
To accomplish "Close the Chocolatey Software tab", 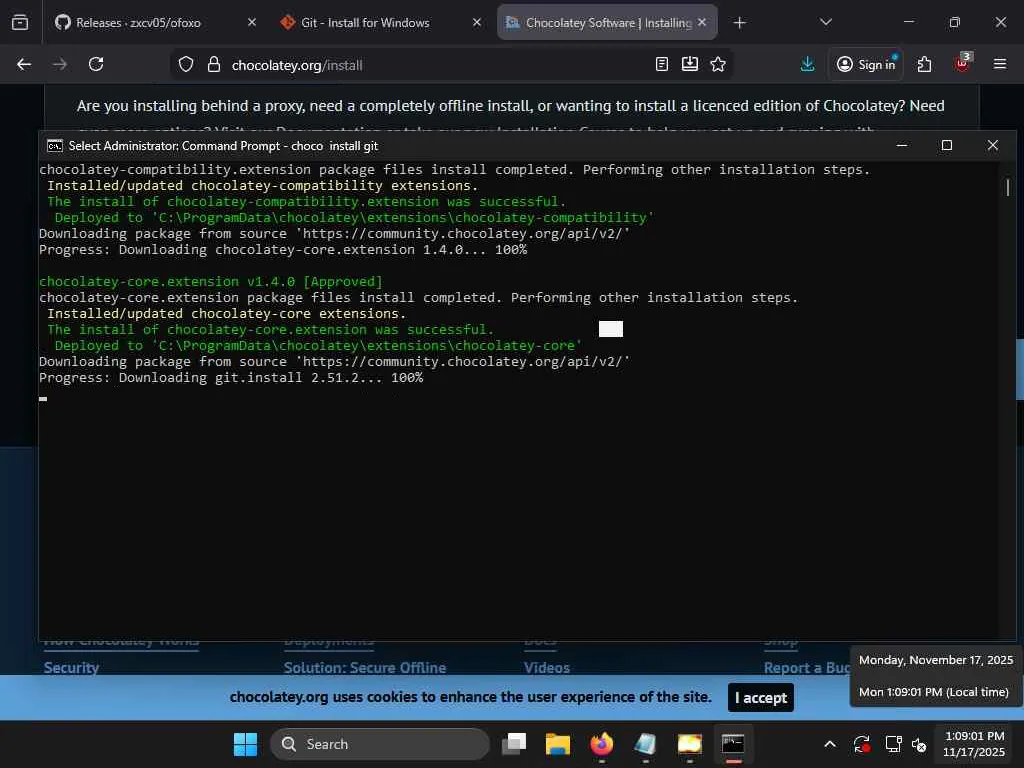I will point(702,22).
